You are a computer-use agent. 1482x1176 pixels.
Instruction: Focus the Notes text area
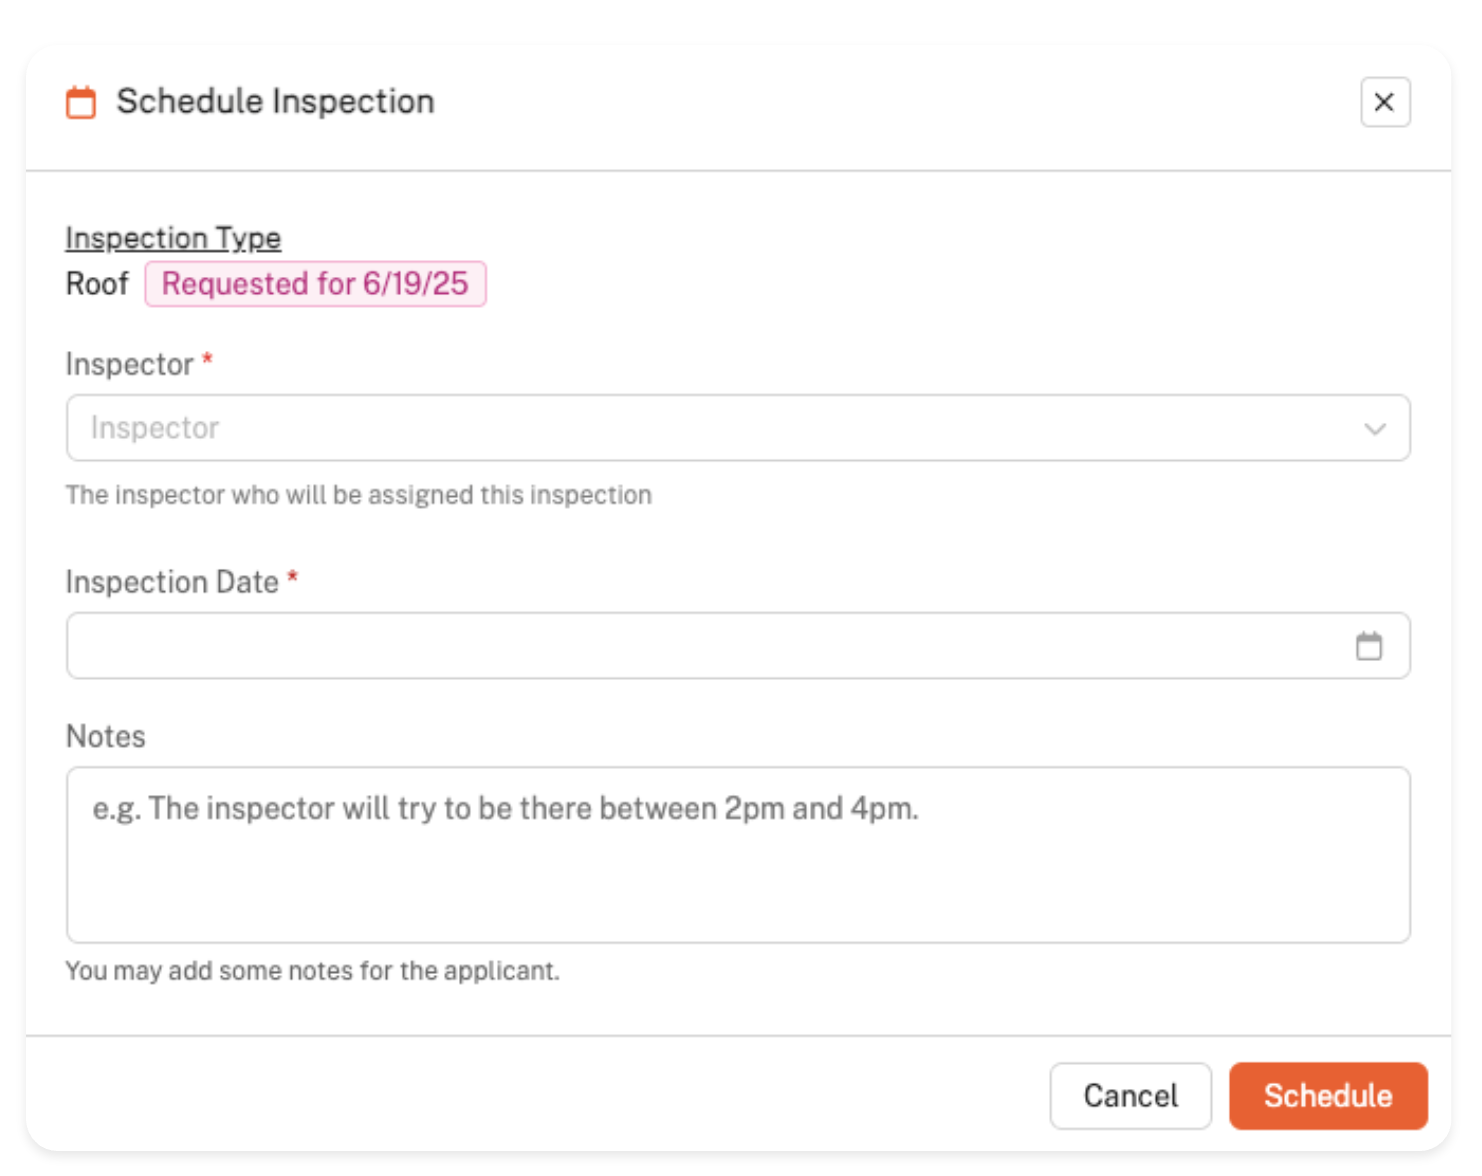[x=738, y=855]
